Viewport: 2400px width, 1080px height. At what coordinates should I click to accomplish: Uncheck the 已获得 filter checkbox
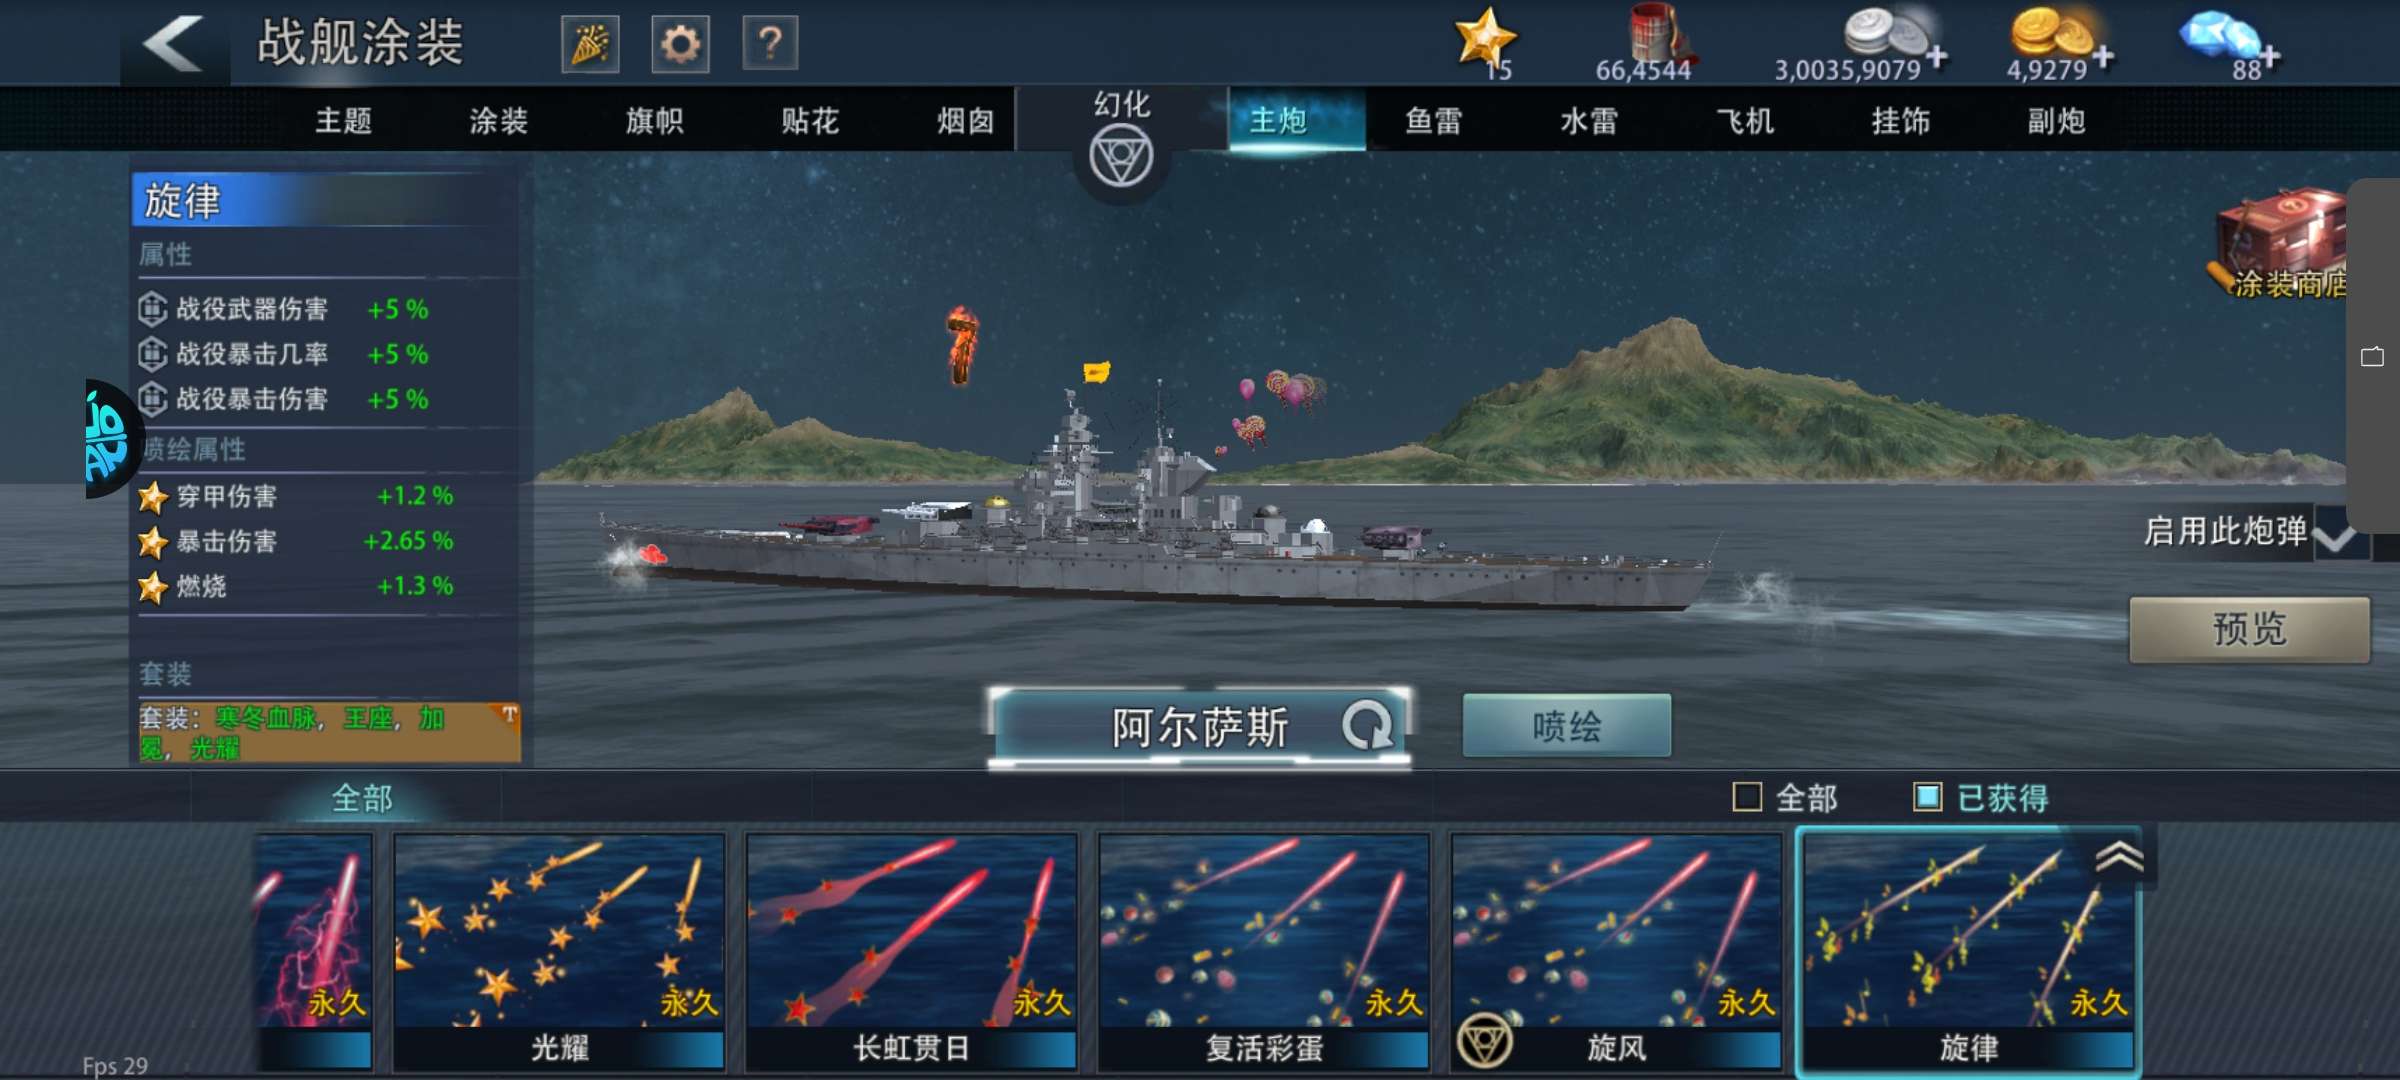click(1927, 797)
